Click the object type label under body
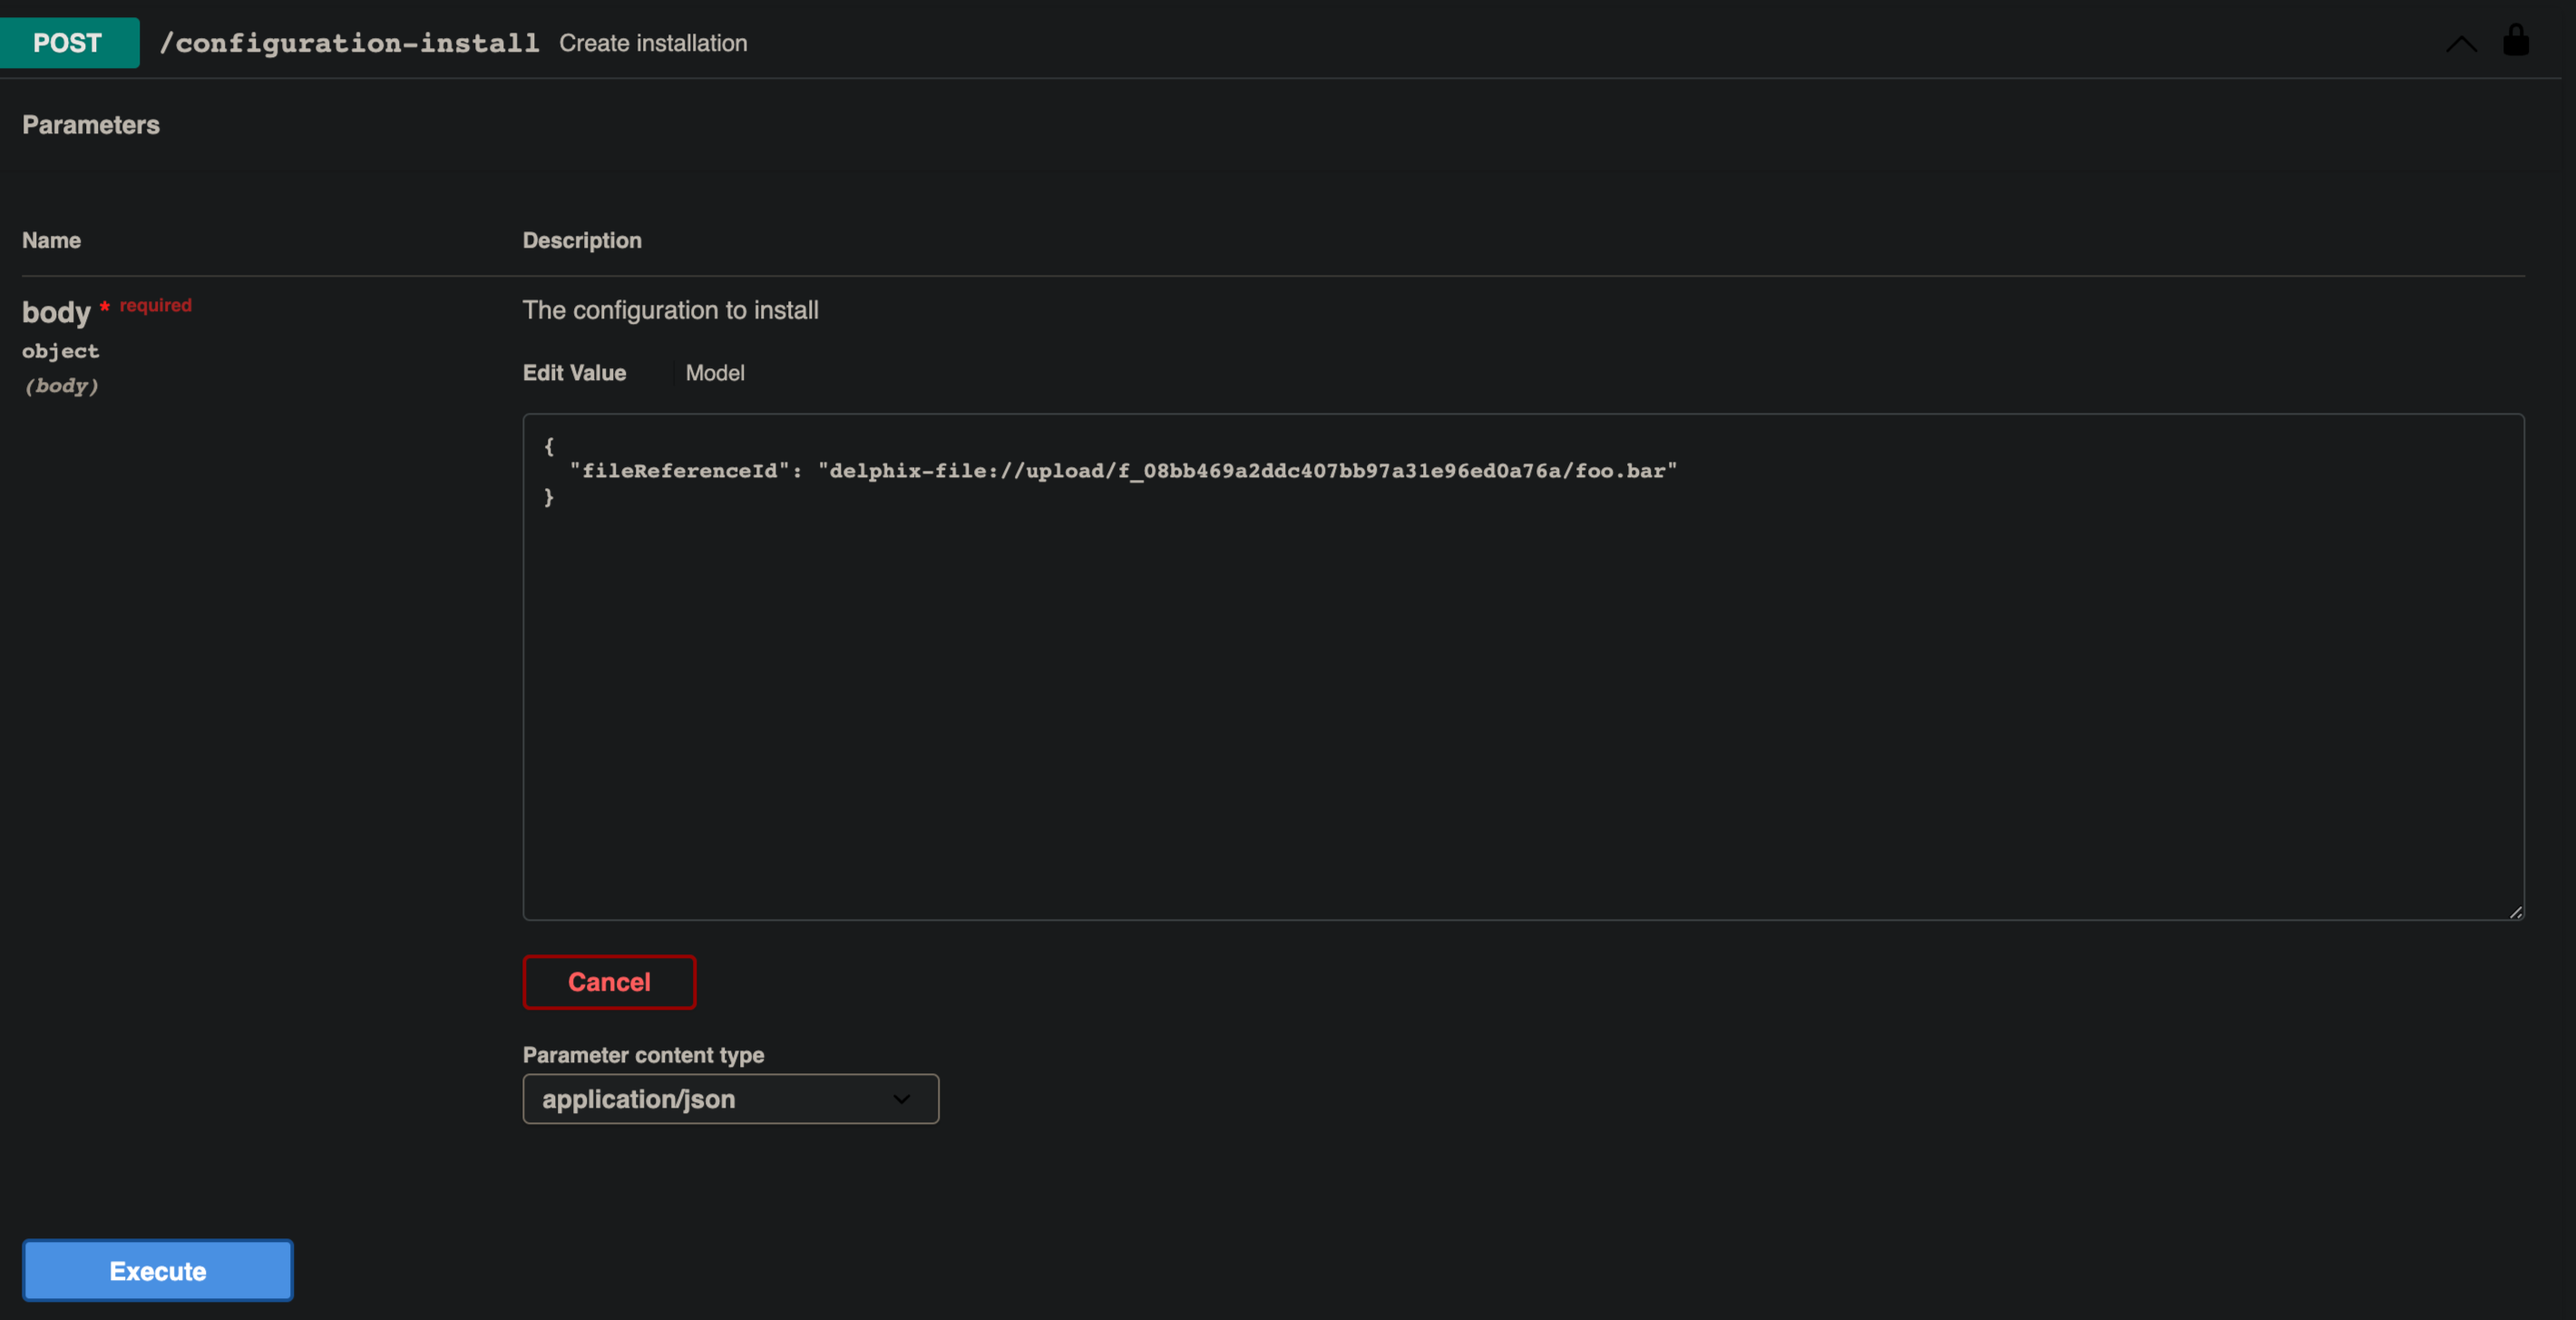Screen dimensions: 2576x1320 (60, 351)
